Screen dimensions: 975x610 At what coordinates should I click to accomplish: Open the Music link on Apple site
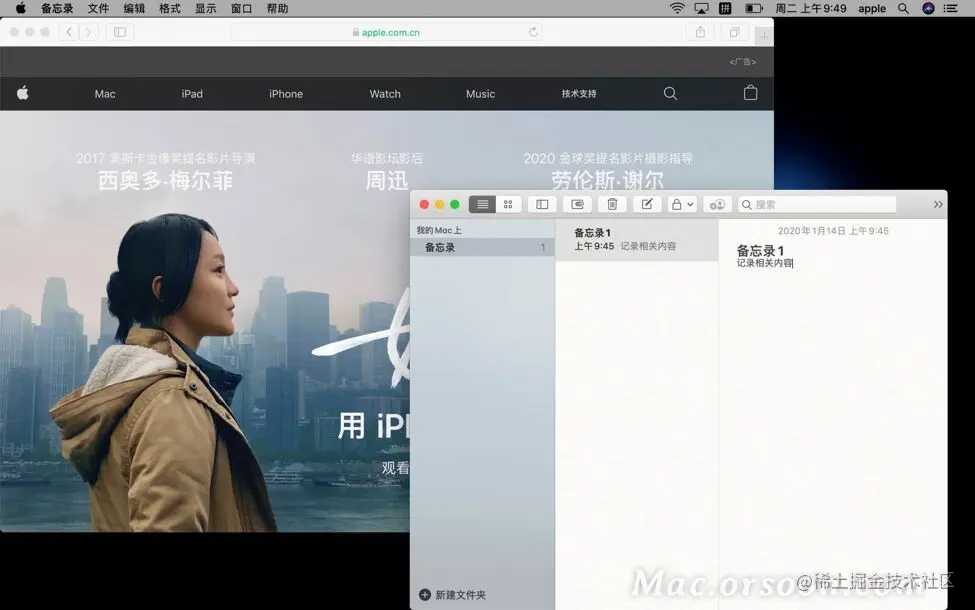(481, 94)
